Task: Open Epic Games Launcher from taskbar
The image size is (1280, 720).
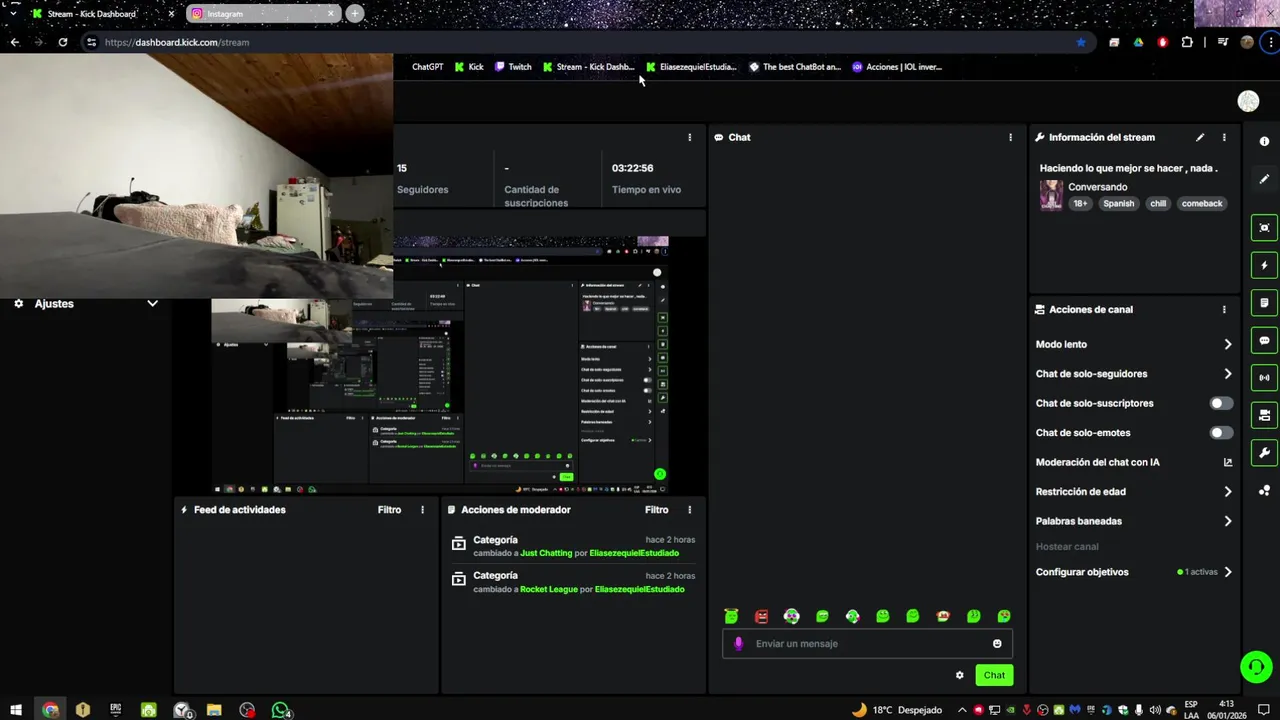Action: [116, 710]
